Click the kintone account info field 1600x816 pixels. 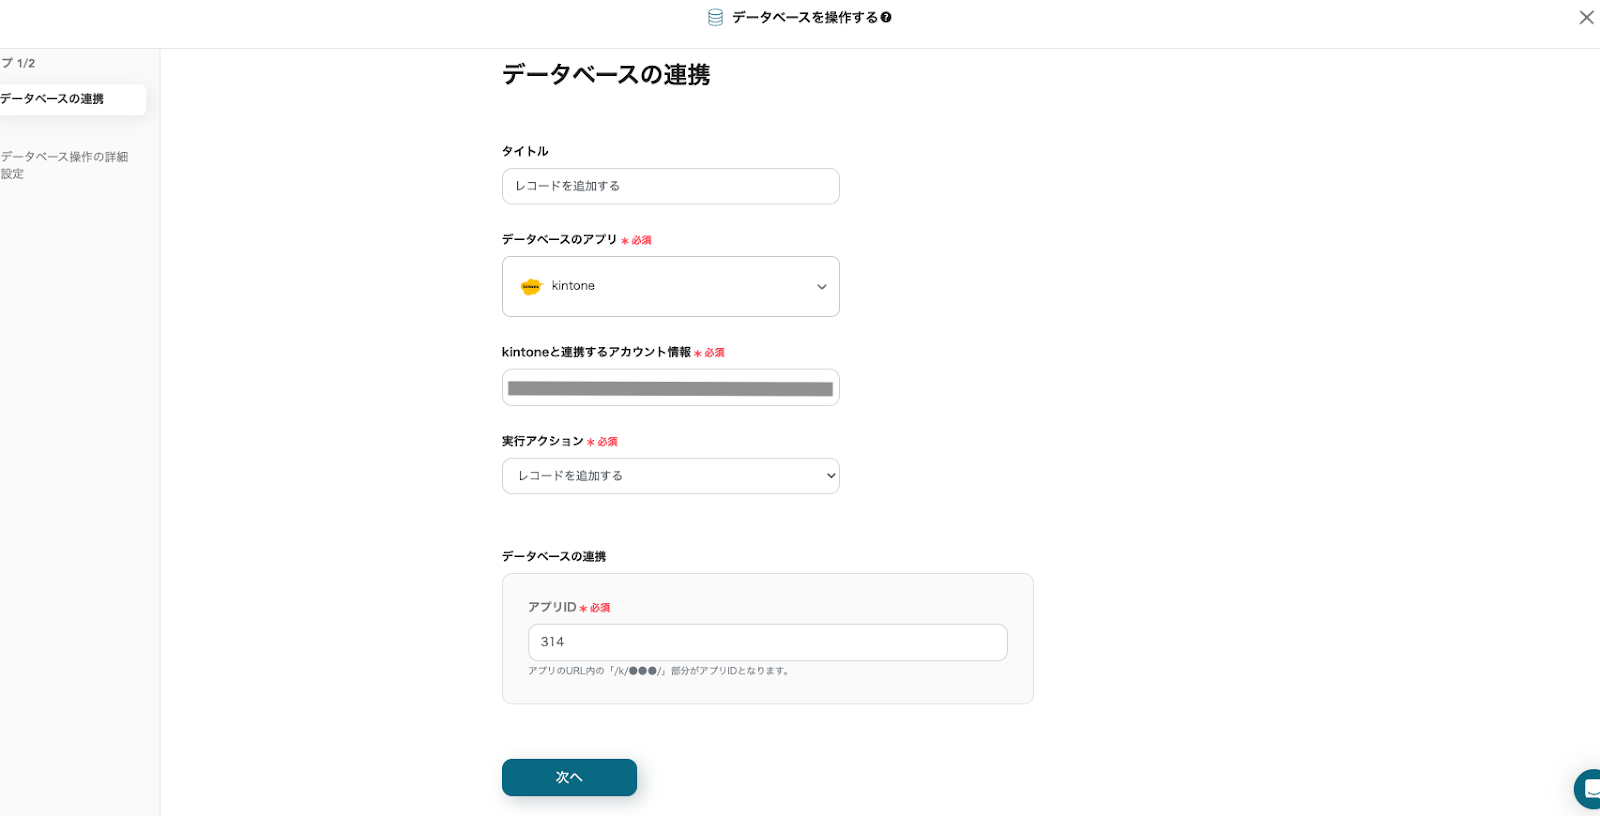tap(670, 388)
